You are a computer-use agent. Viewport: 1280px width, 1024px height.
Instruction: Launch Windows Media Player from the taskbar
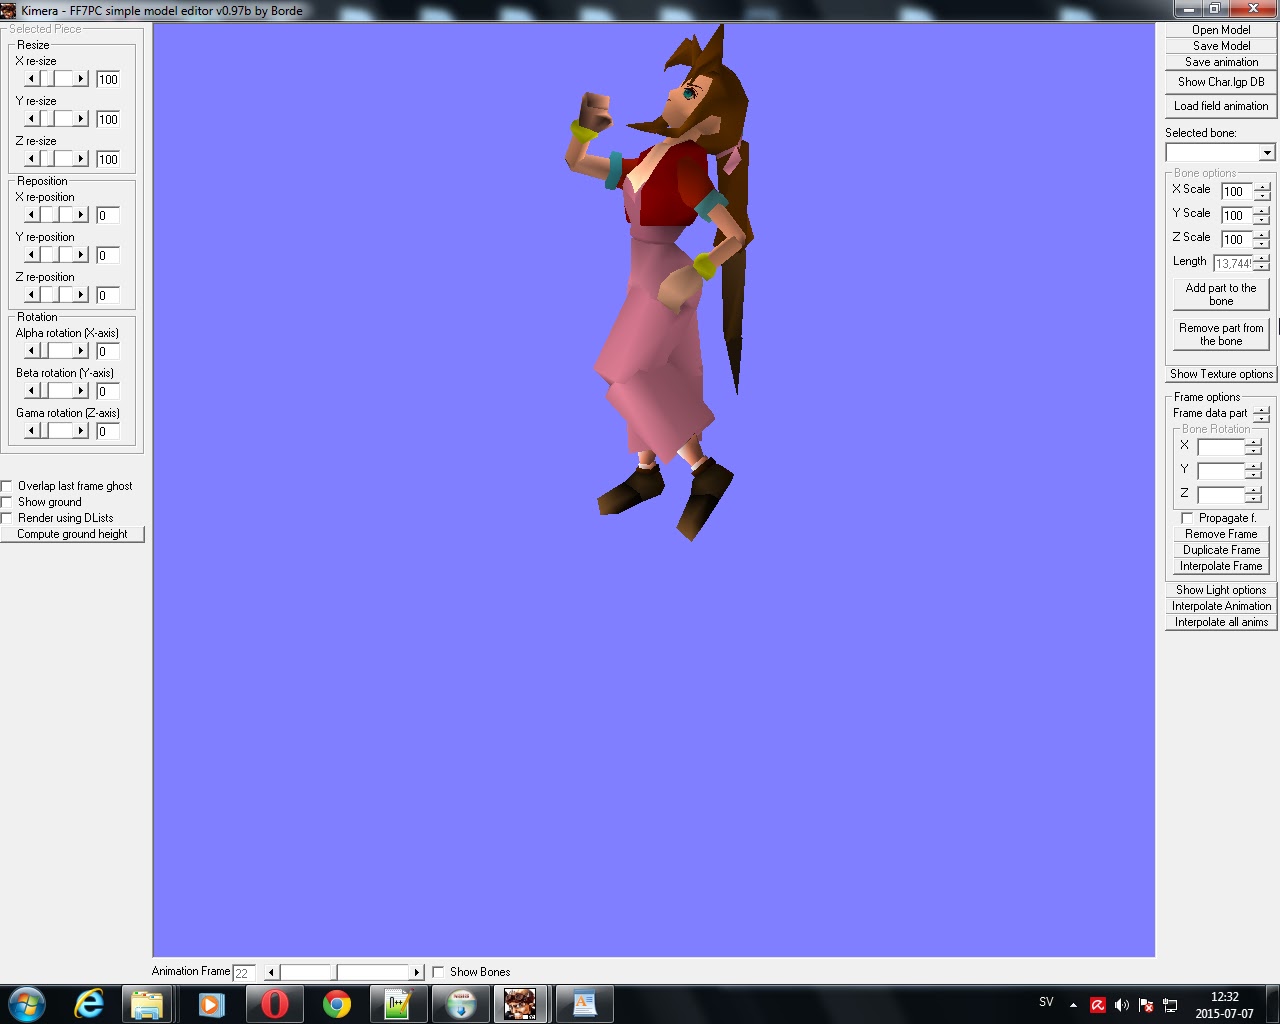(x=210, y=1004)
